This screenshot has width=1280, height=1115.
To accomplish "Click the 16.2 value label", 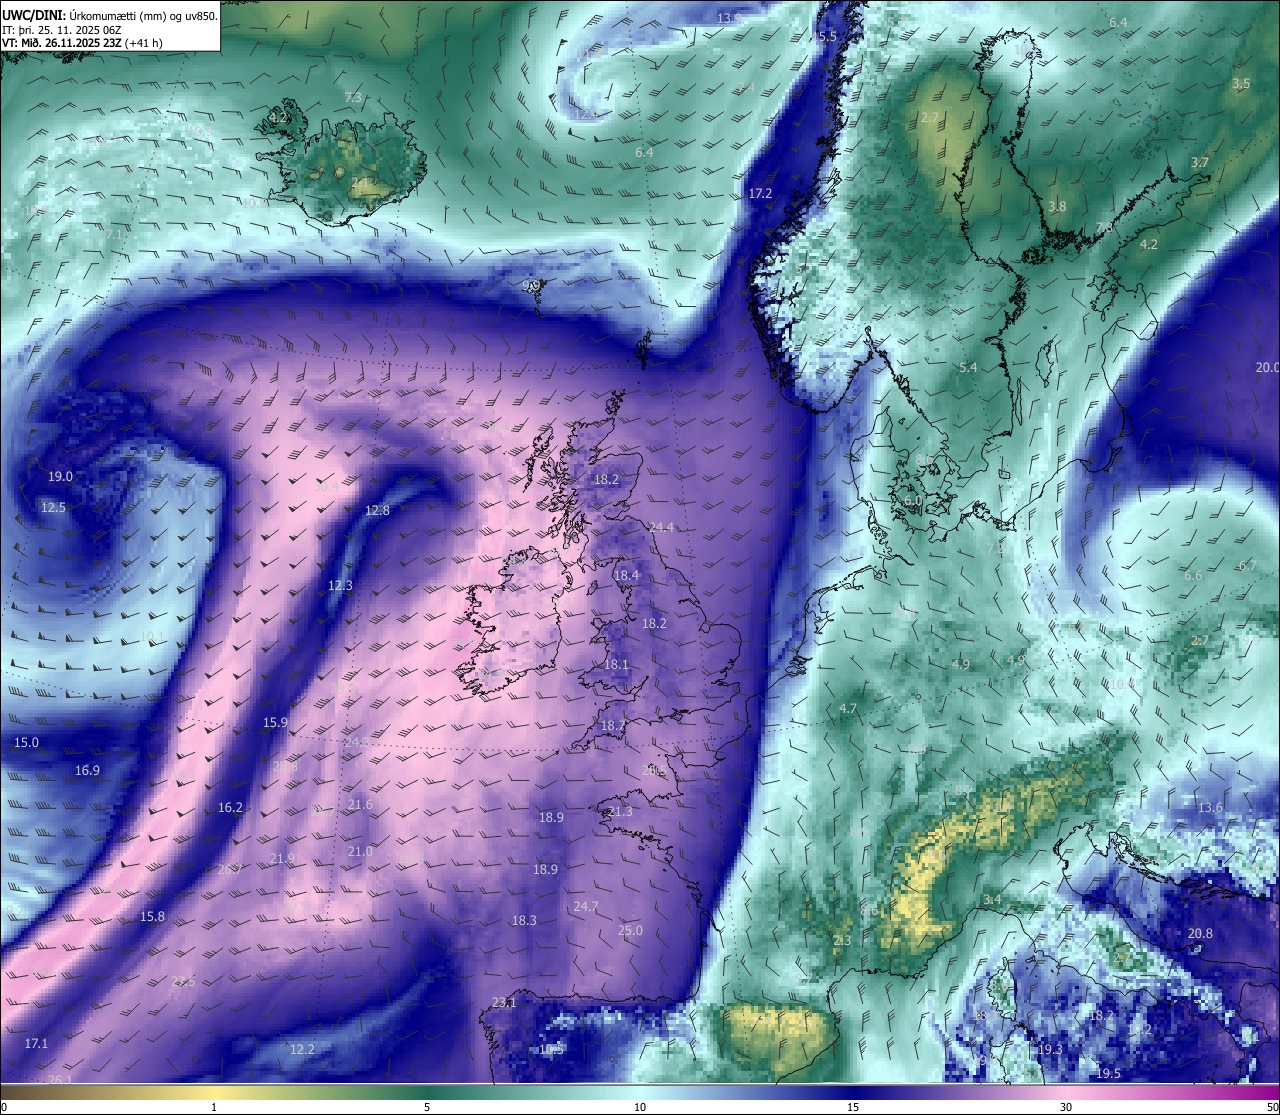I will [230, 808].
